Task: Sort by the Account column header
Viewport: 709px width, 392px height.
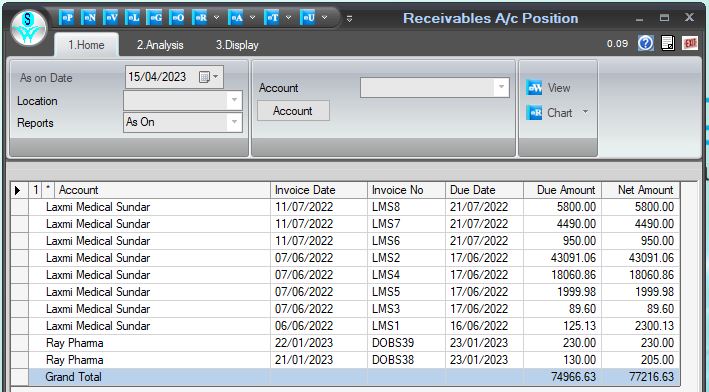Action: [163, 190]
